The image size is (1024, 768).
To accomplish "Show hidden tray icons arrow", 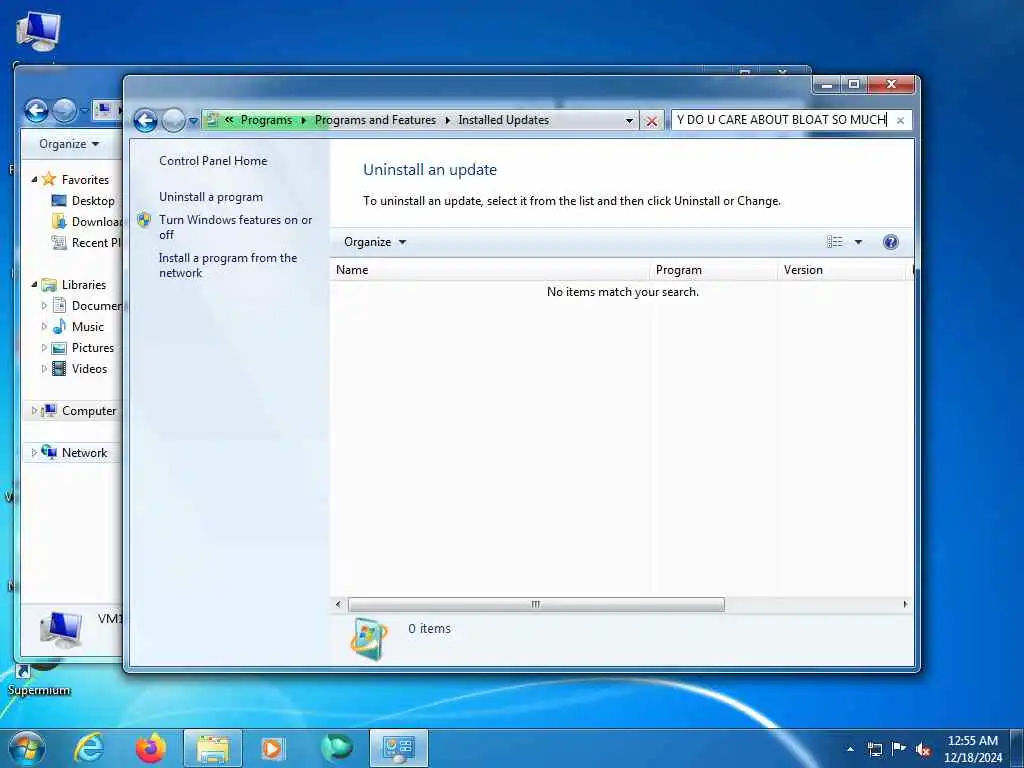I will tap(850, 750).
